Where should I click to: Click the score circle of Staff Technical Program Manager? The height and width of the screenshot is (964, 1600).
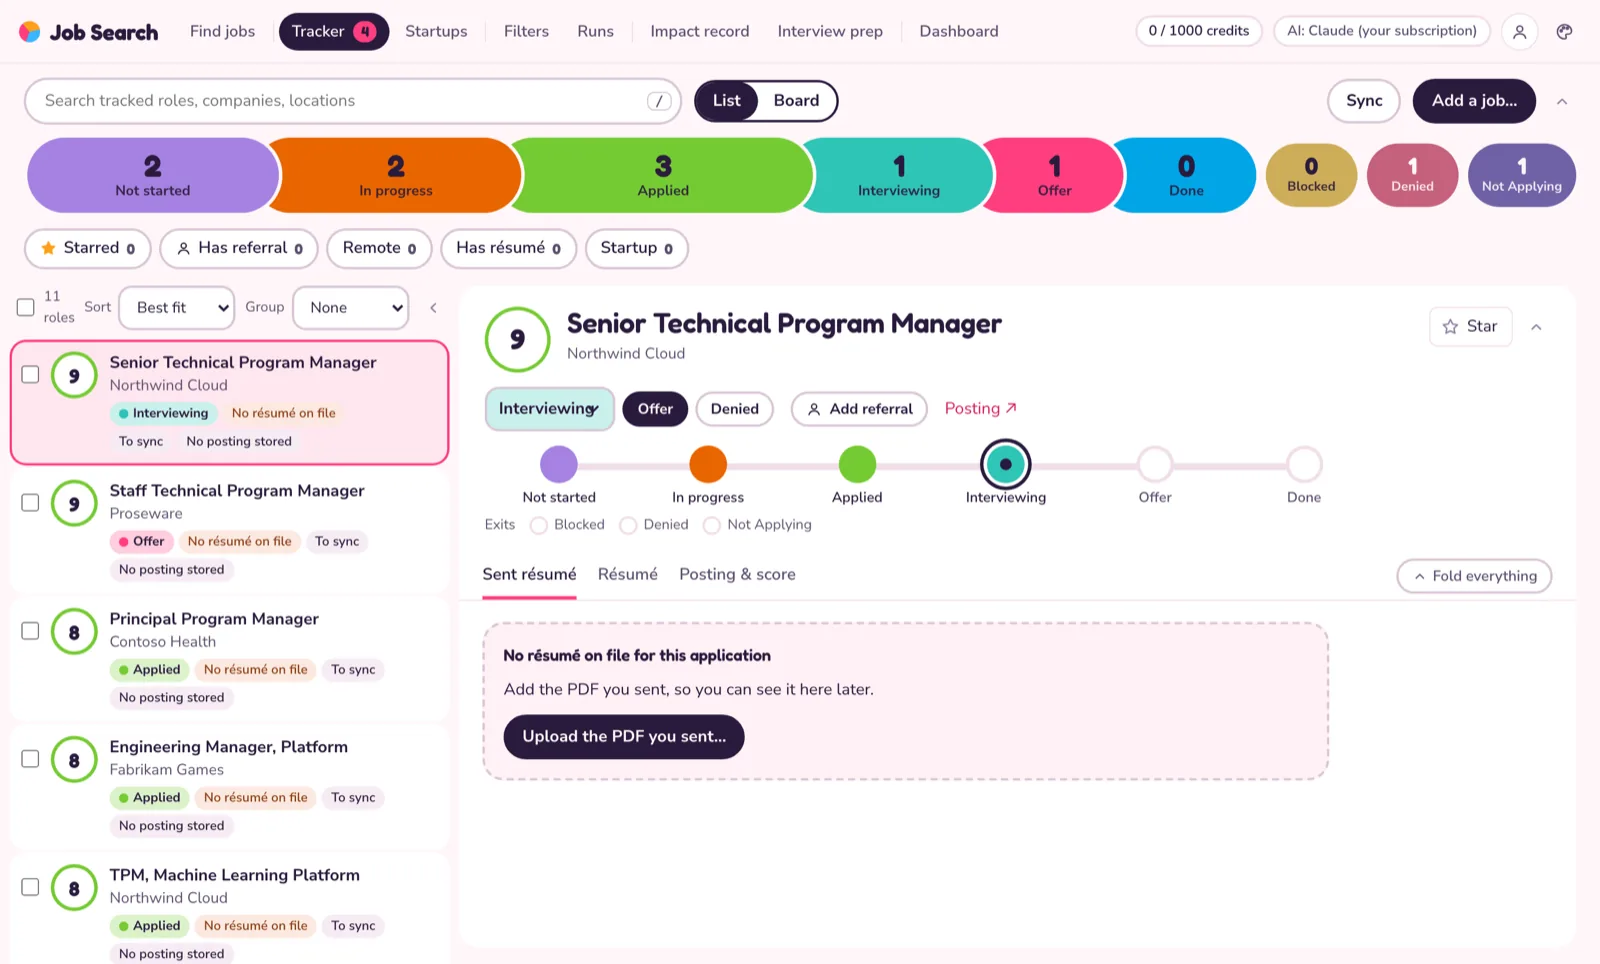coord(74,504)
